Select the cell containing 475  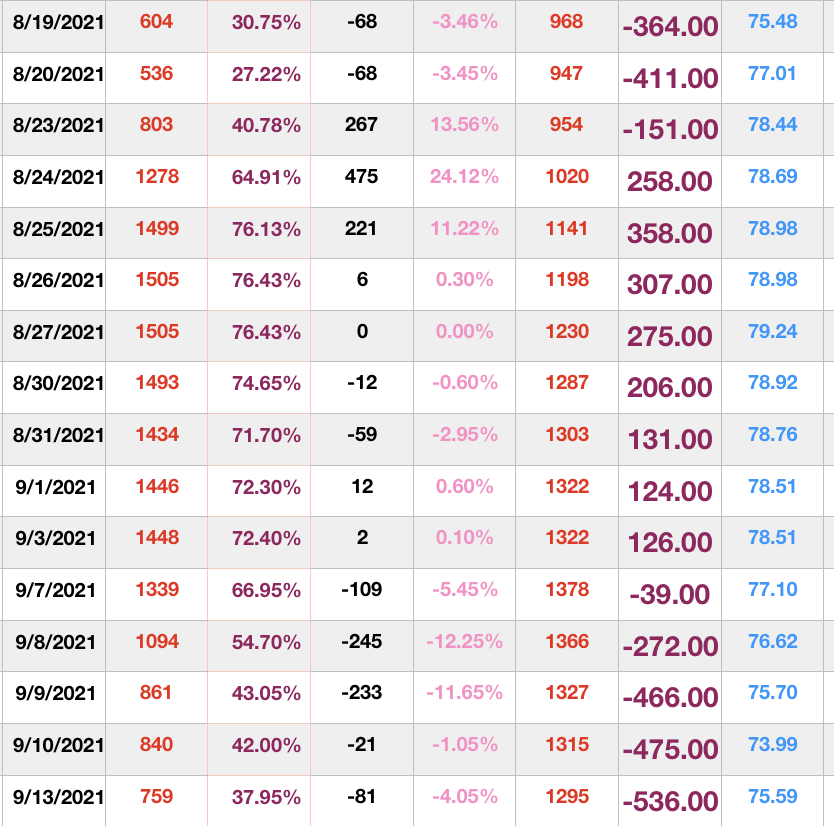pyautogui.click(x=361, y=177)
